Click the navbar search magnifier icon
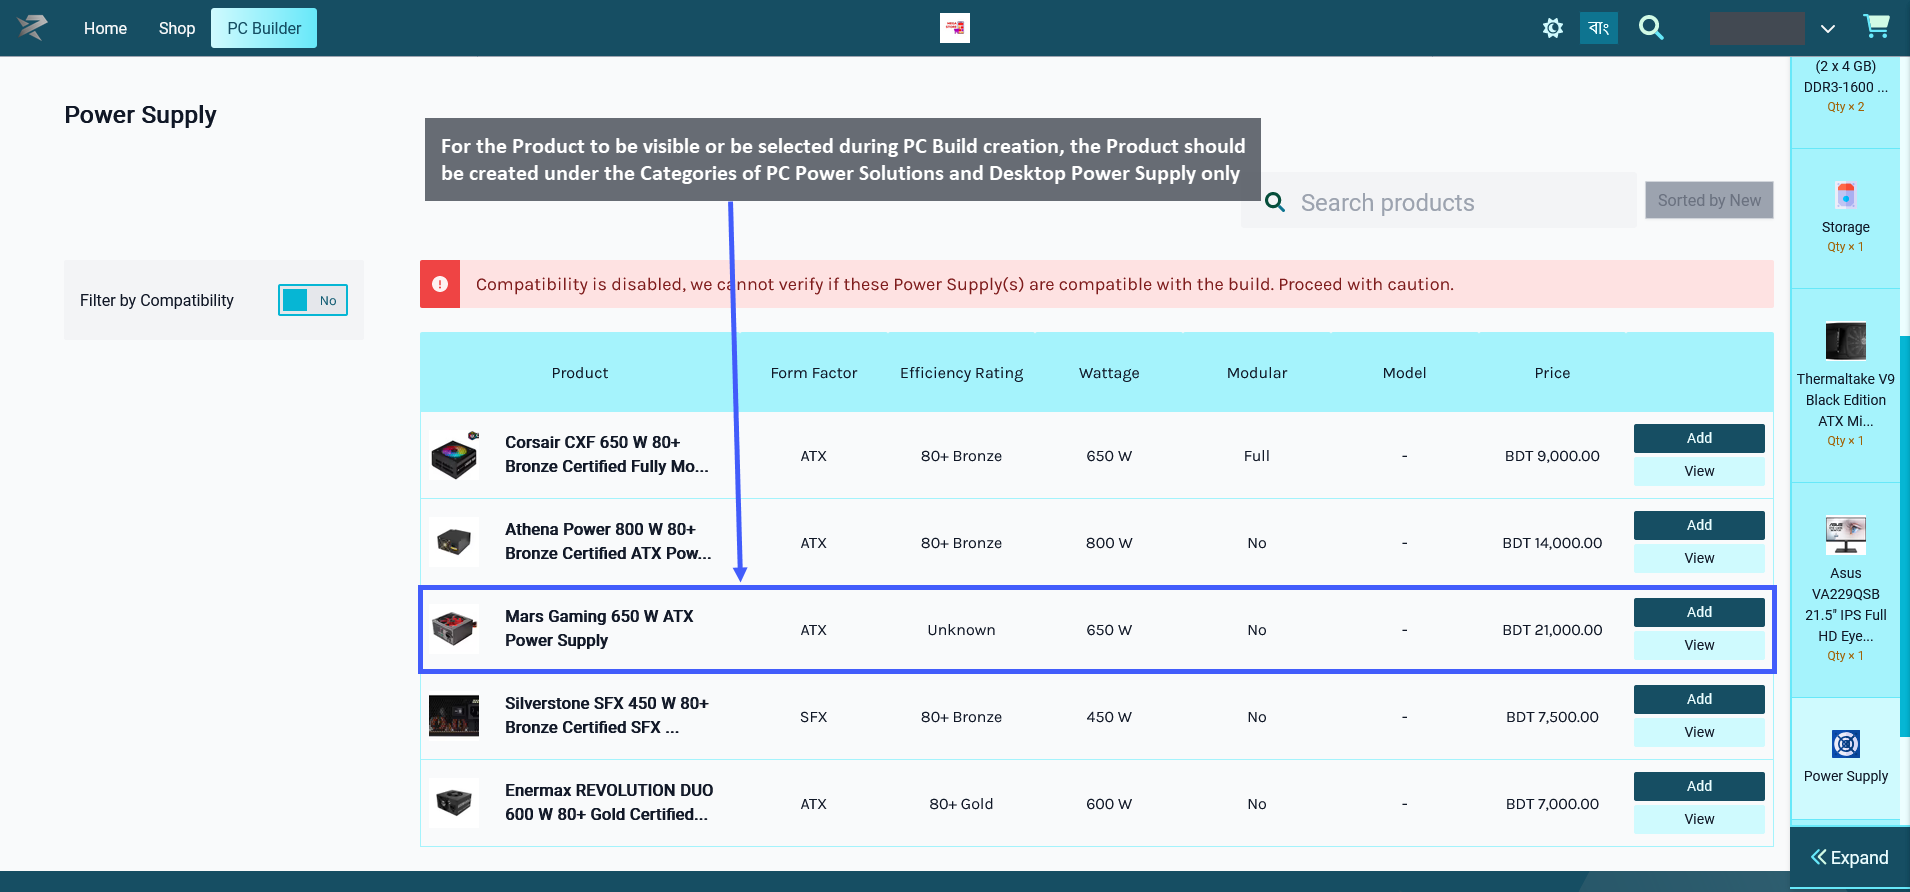Image resolution: width=1910 pixels, height=892 pixels. click(1651, 28)
